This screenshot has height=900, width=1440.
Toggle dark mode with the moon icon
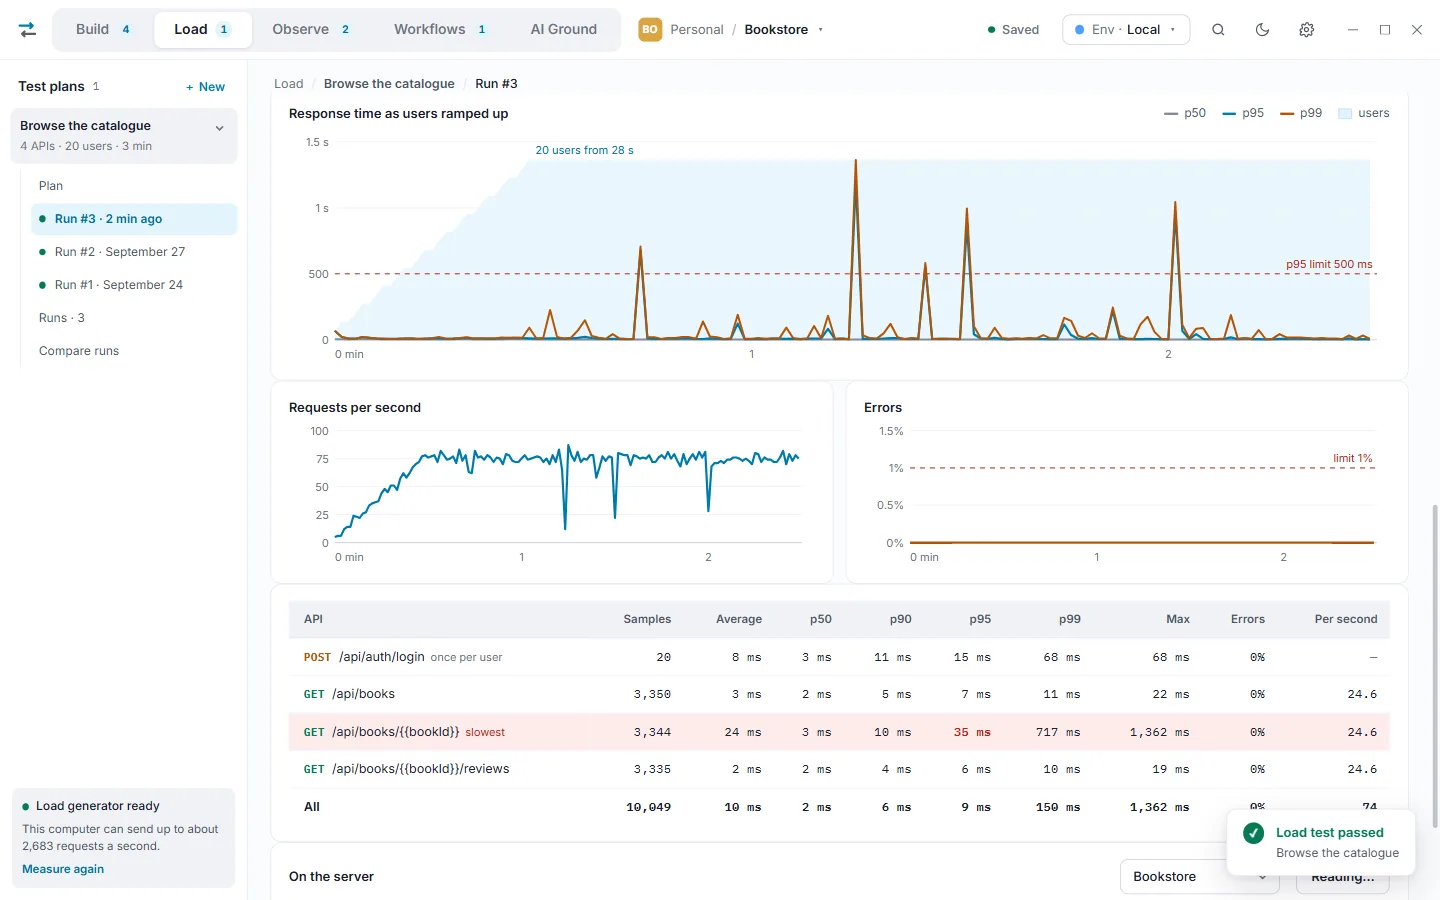pyautogui.click(x=1262, y=30)
